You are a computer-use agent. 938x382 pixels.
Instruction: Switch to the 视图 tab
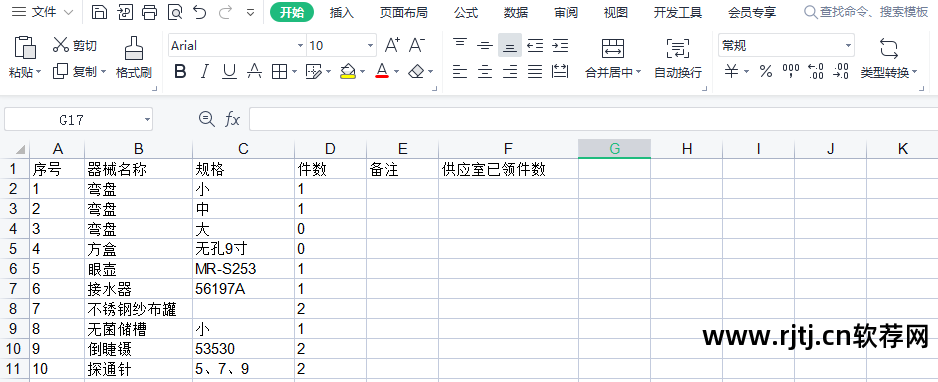pyautogui.click(x=616, y=12)
